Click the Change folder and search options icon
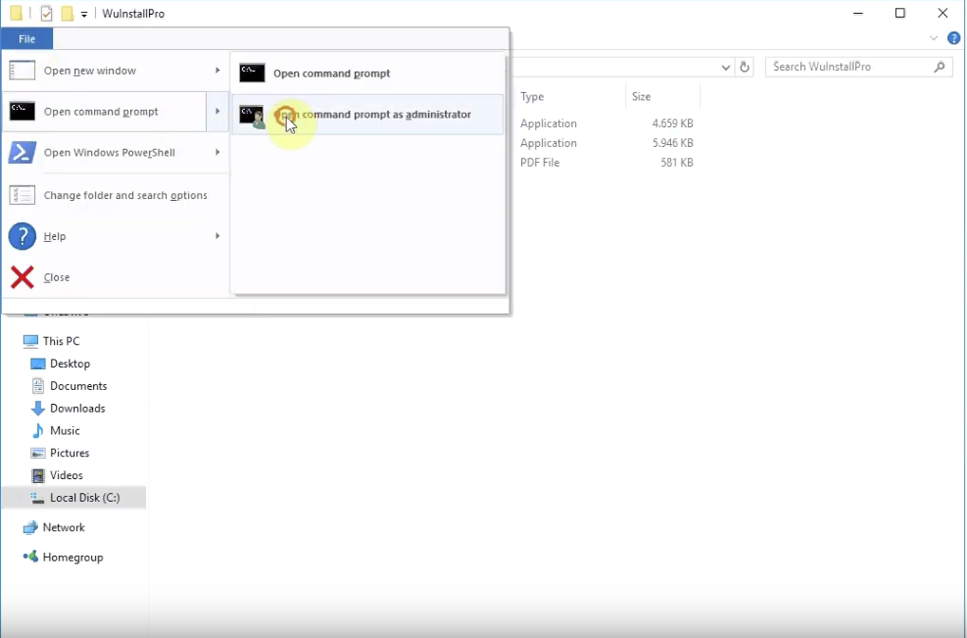The image size is (967, 638). coord(22,195)
